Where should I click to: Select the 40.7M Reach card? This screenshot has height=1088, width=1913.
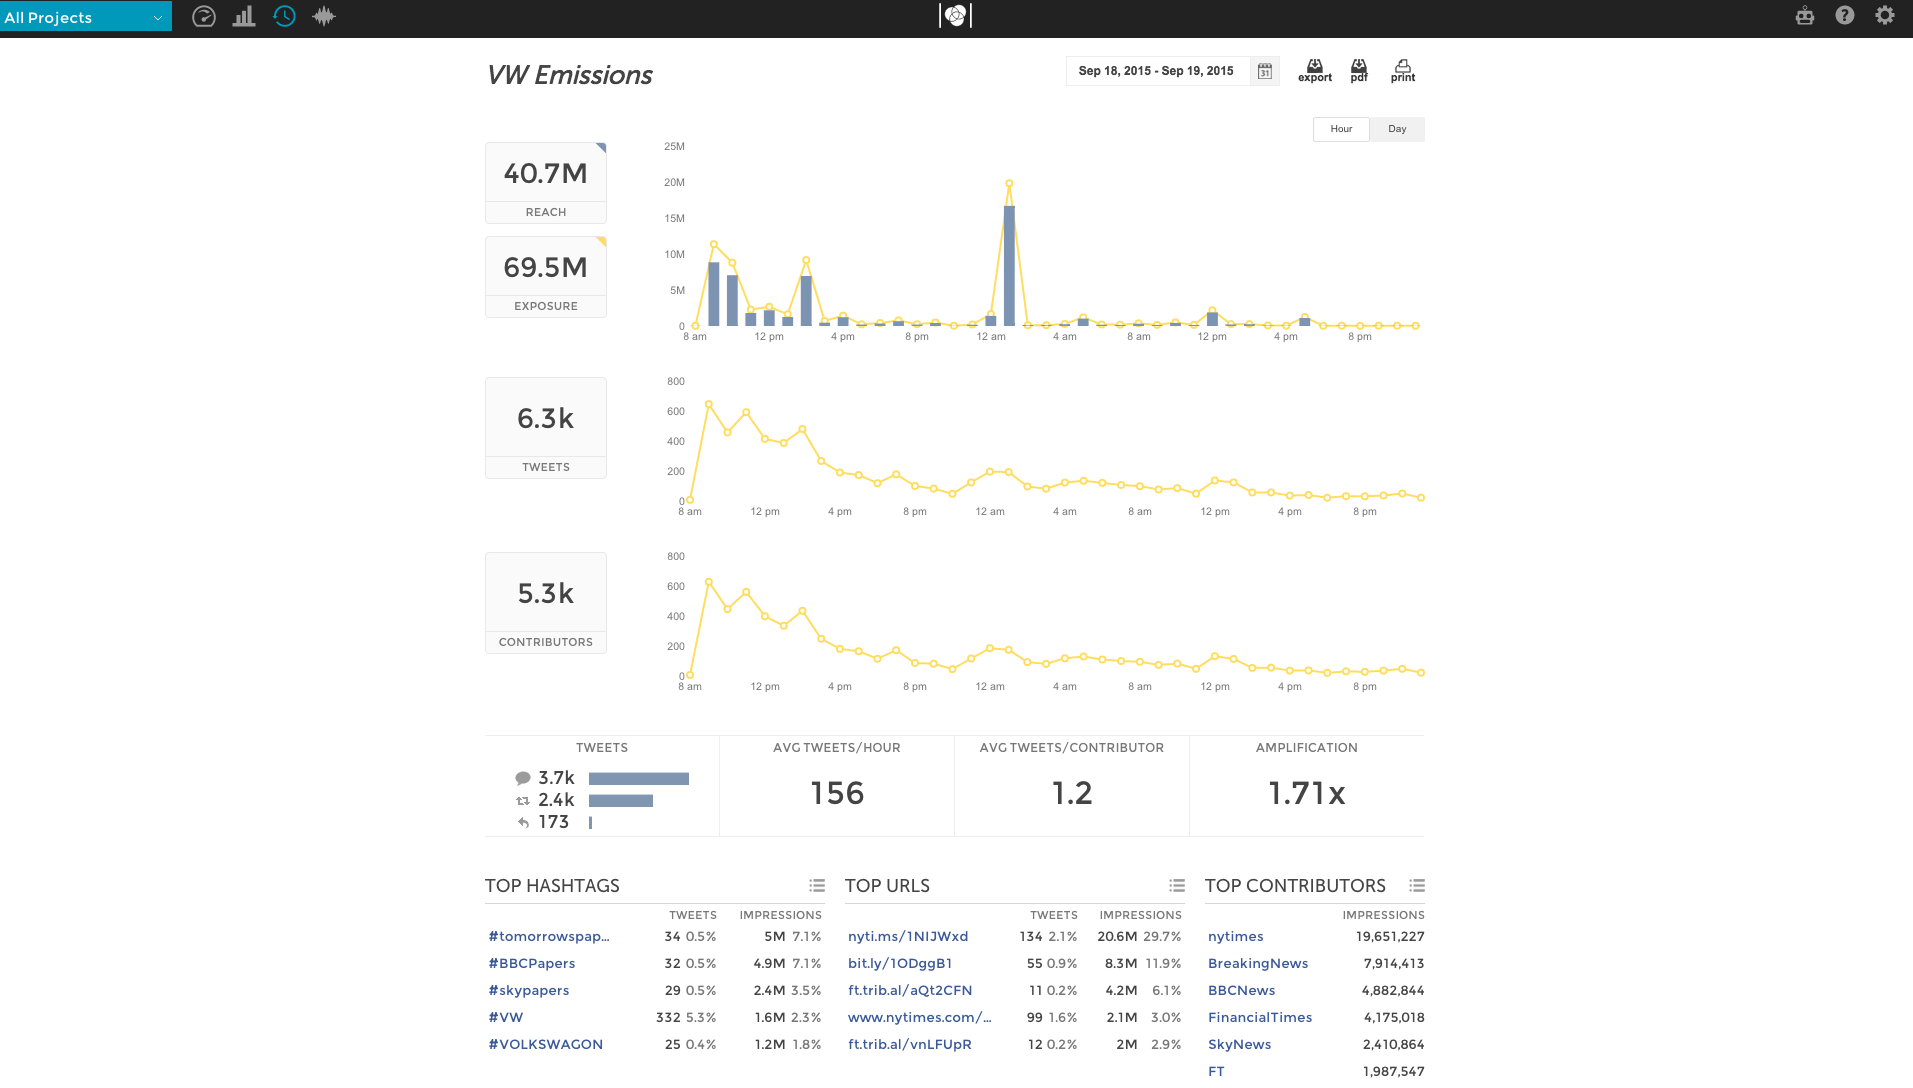[546, 183]
